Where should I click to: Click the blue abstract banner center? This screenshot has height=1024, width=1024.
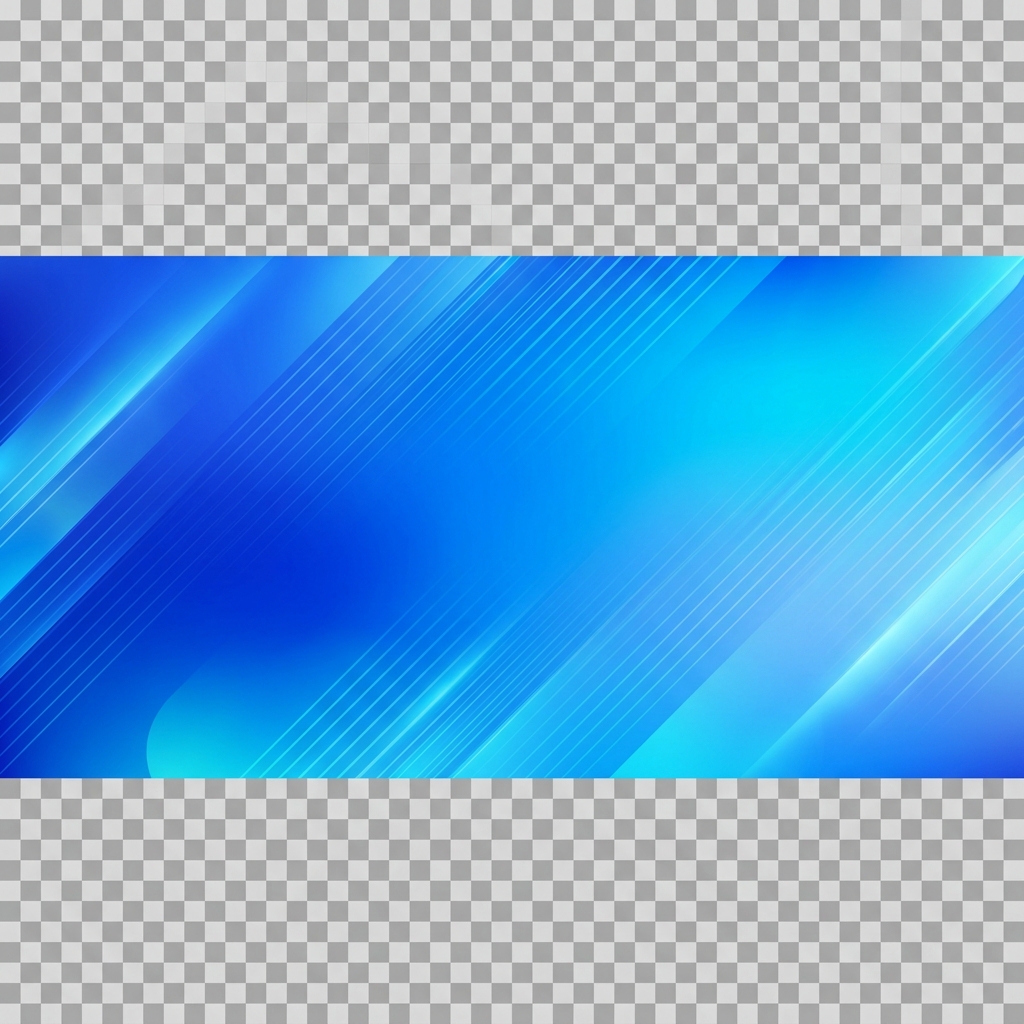point(512,517)
